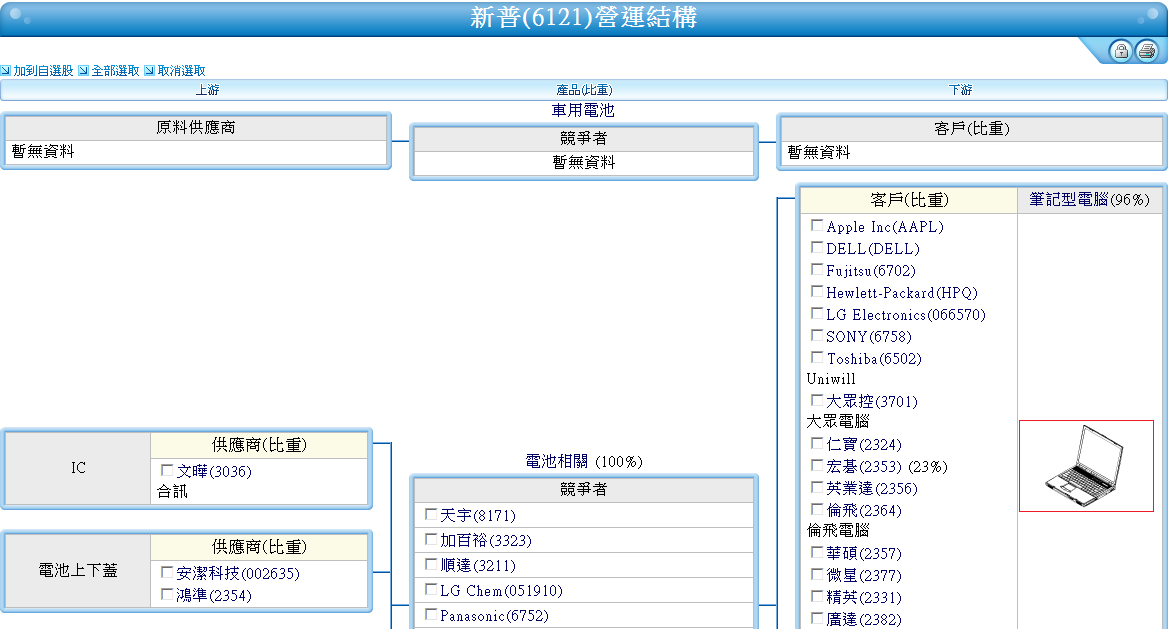Tick the 廣達(2382) checkbox
Image resolution: width=1170 pixels, height=629 pixels.
click(x=817, y=618)
